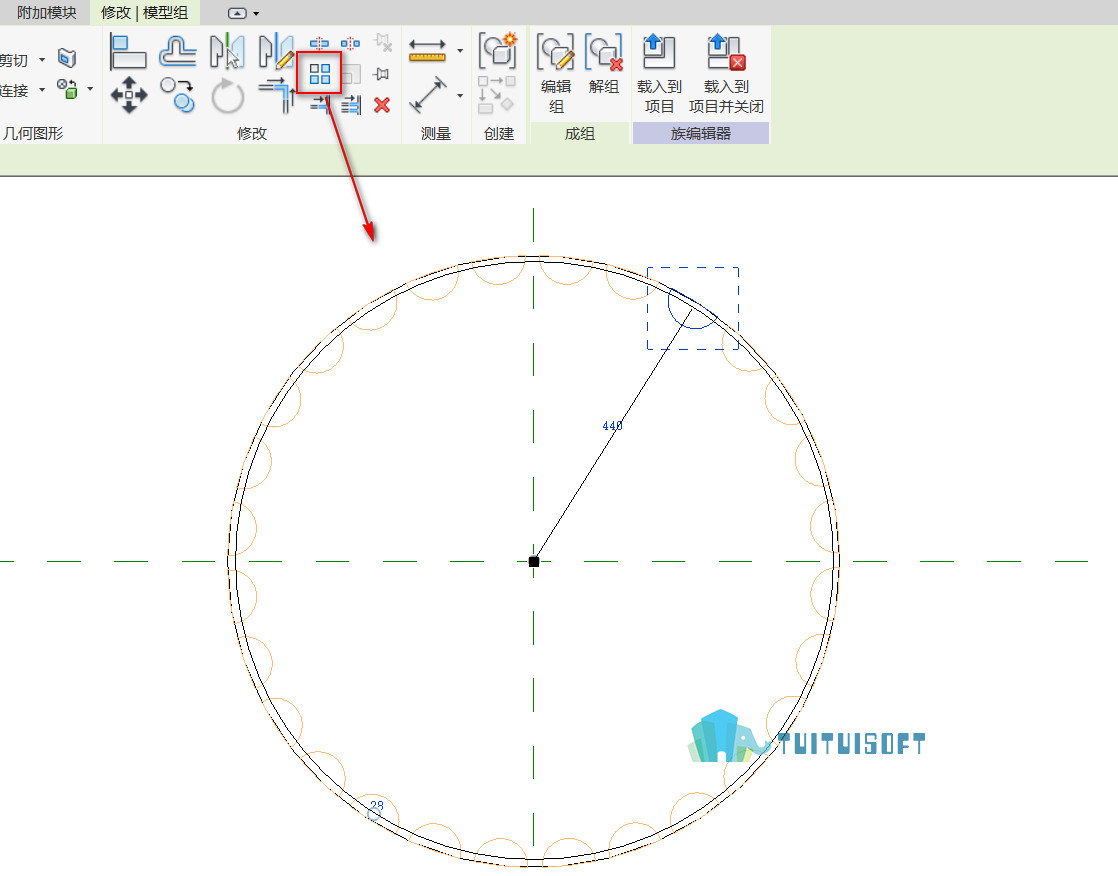This screenshot has height=876, width=1118.
Task: Activate the Offset tool
Action: tap(178, 52)
